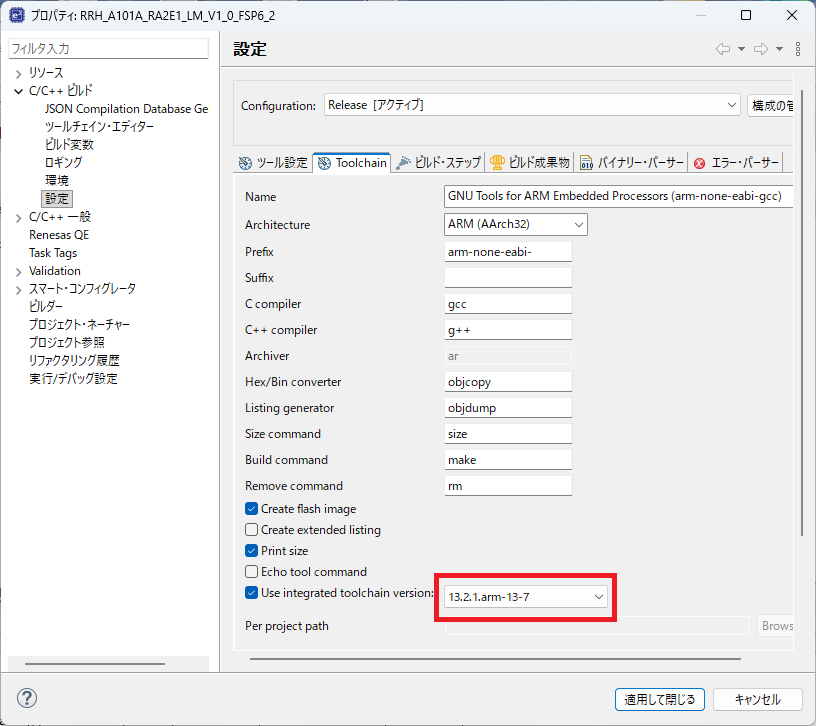Open the forward history dropdown arrow
This screenshot has width=816, height=726.
(779, 49)
